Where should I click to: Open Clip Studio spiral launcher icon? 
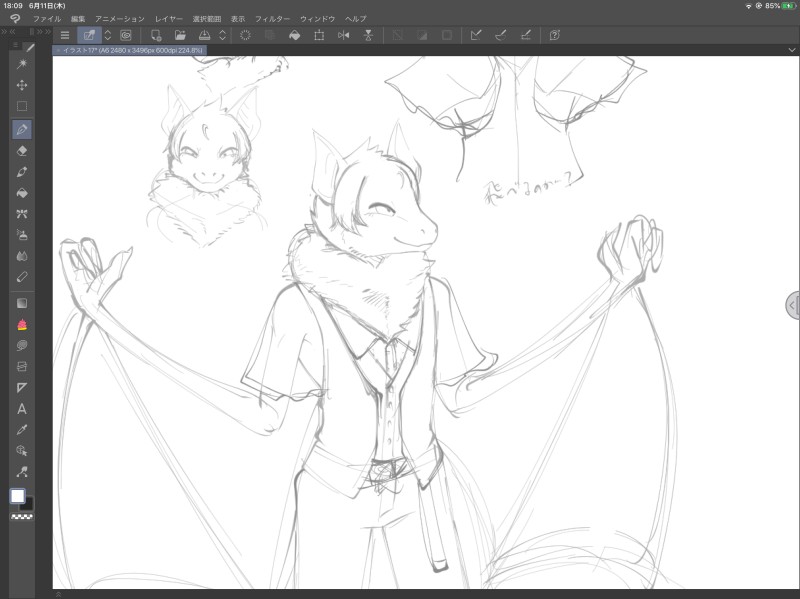(x=126, y=35)
